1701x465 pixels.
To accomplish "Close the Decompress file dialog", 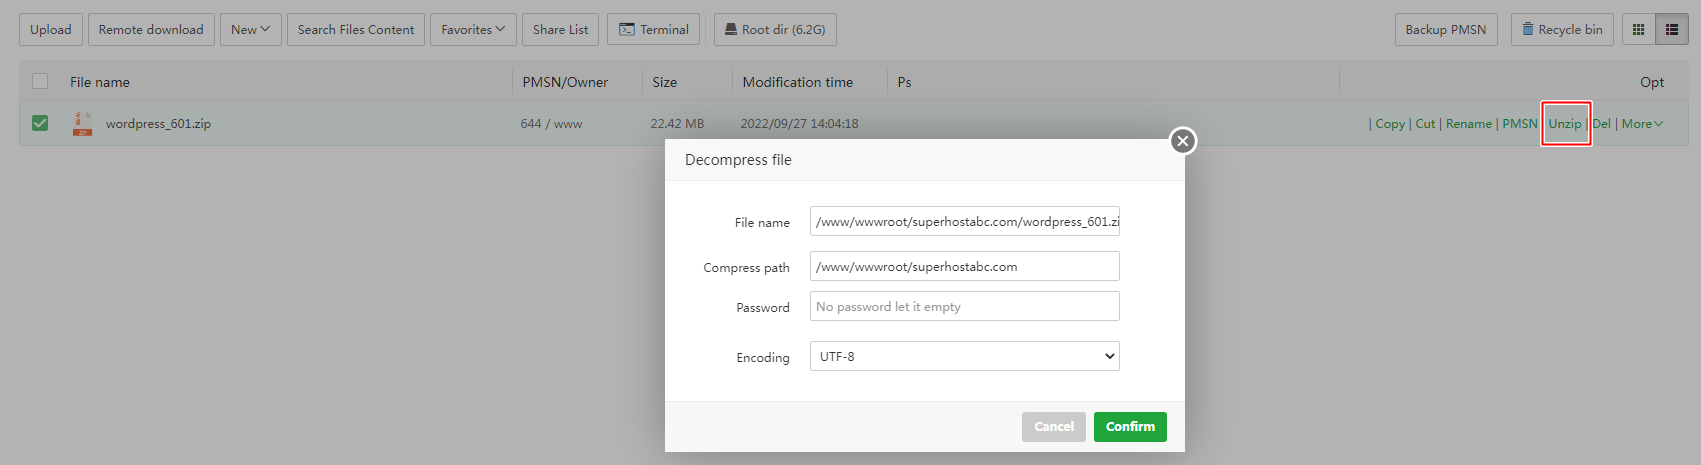I will click(1183, 141).
